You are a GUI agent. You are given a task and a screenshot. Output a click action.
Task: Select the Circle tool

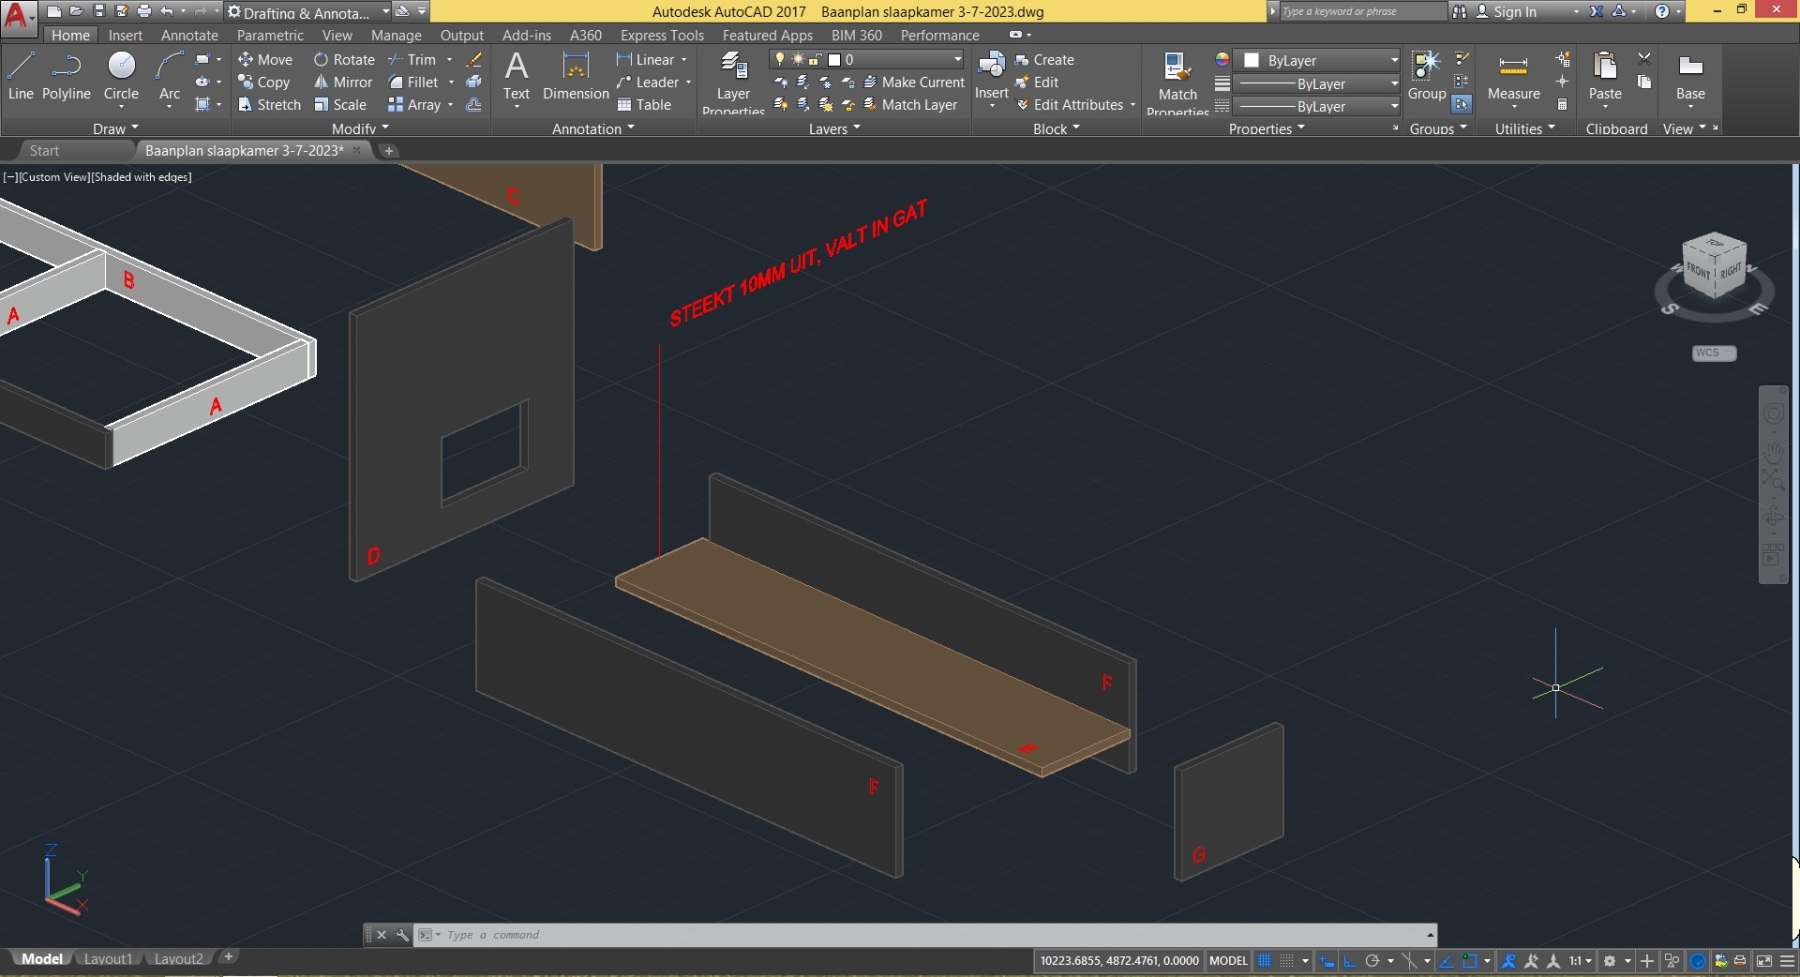[121, 76]
